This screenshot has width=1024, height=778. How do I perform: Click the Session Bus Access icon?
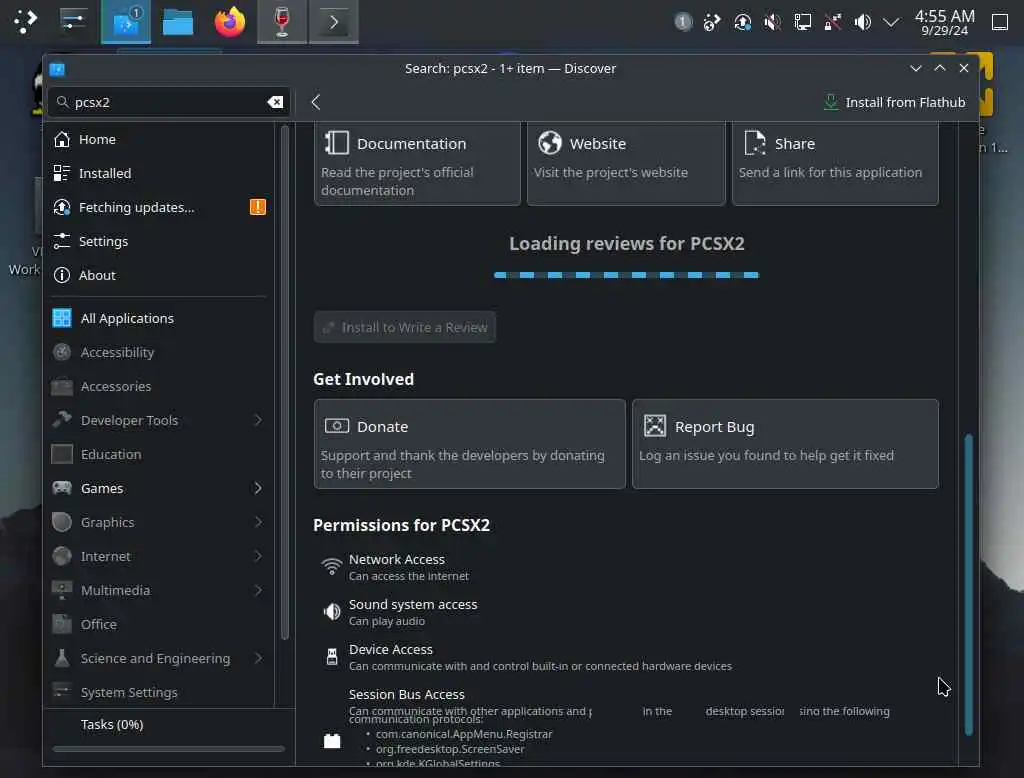[x=332, y=740]
